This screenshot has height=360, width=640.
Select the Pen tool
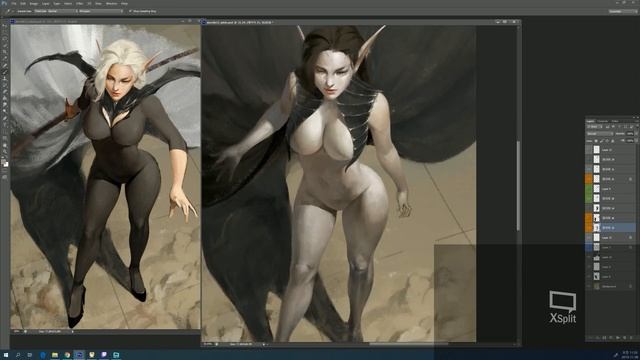tap(5, 118)
